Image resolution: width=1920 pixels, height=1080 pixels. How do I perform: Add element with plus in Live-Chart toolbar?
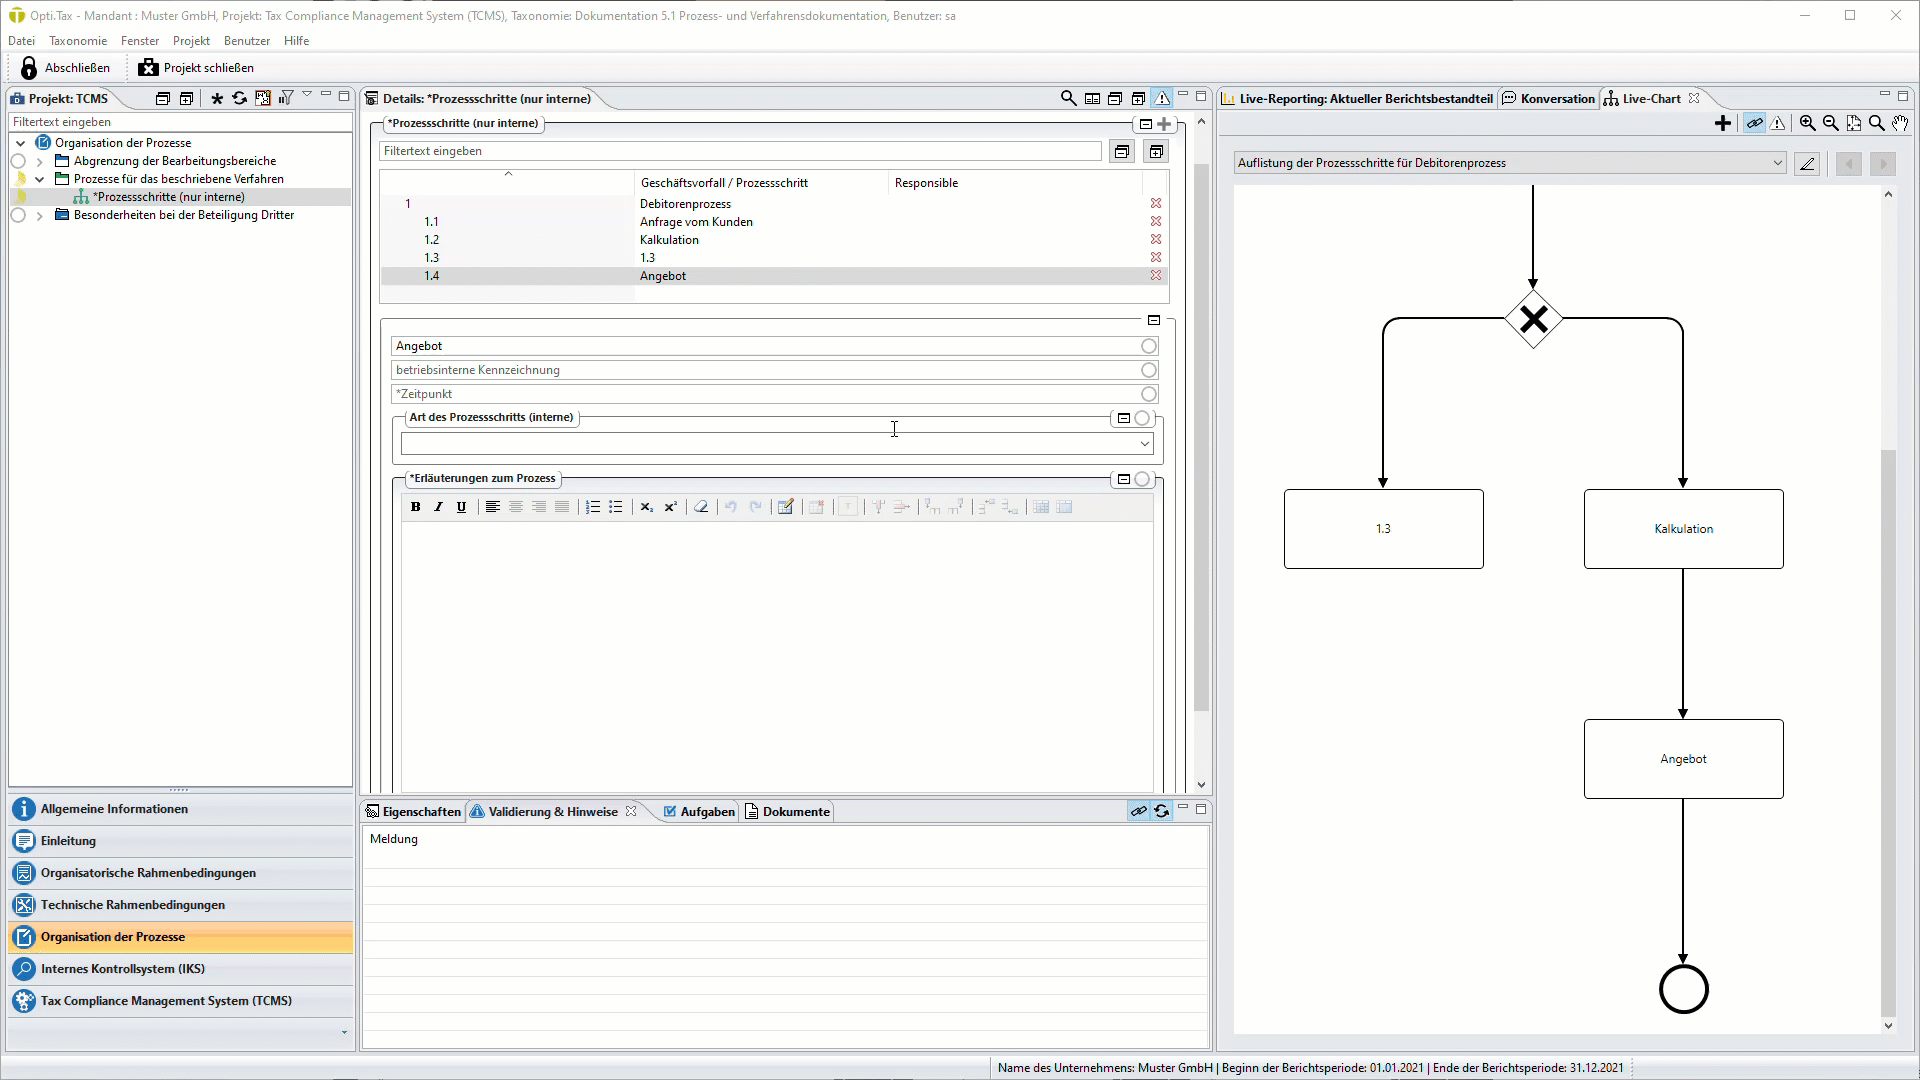pyautogui.click(x=1723, y=123)
